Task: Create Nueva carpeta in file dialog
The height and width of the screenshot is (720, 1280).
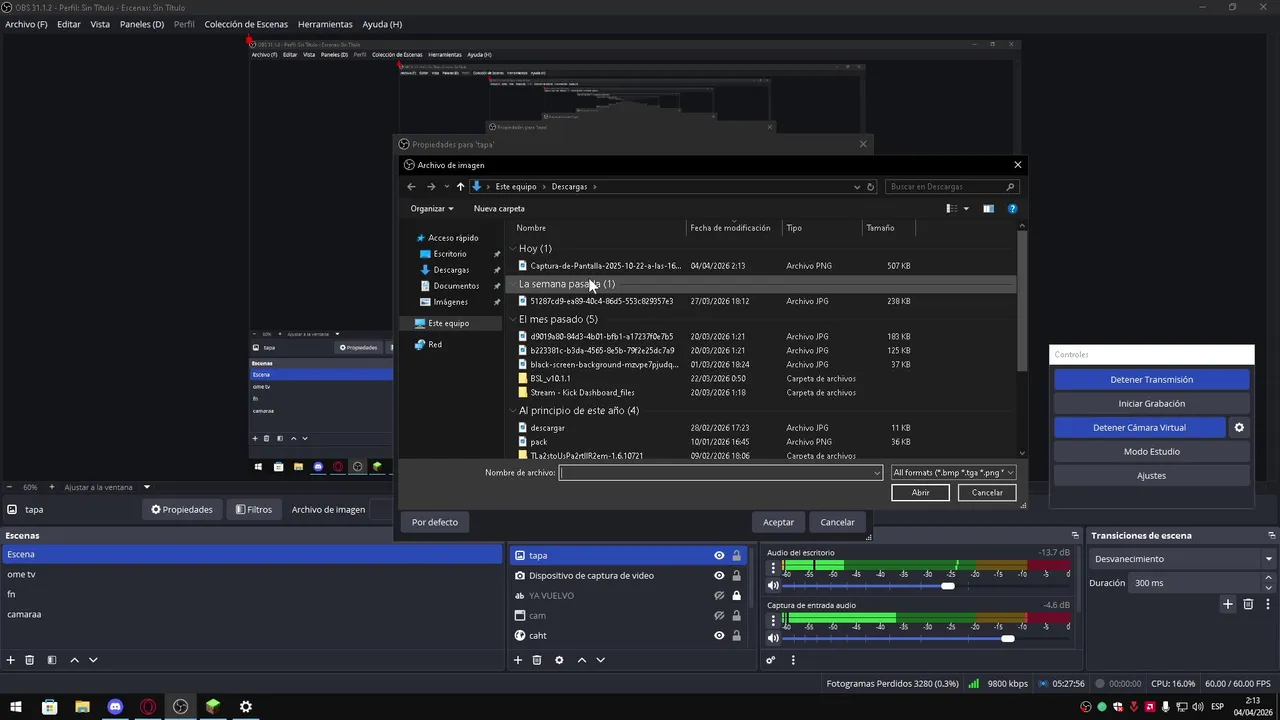Action: (x=499, y=209)
